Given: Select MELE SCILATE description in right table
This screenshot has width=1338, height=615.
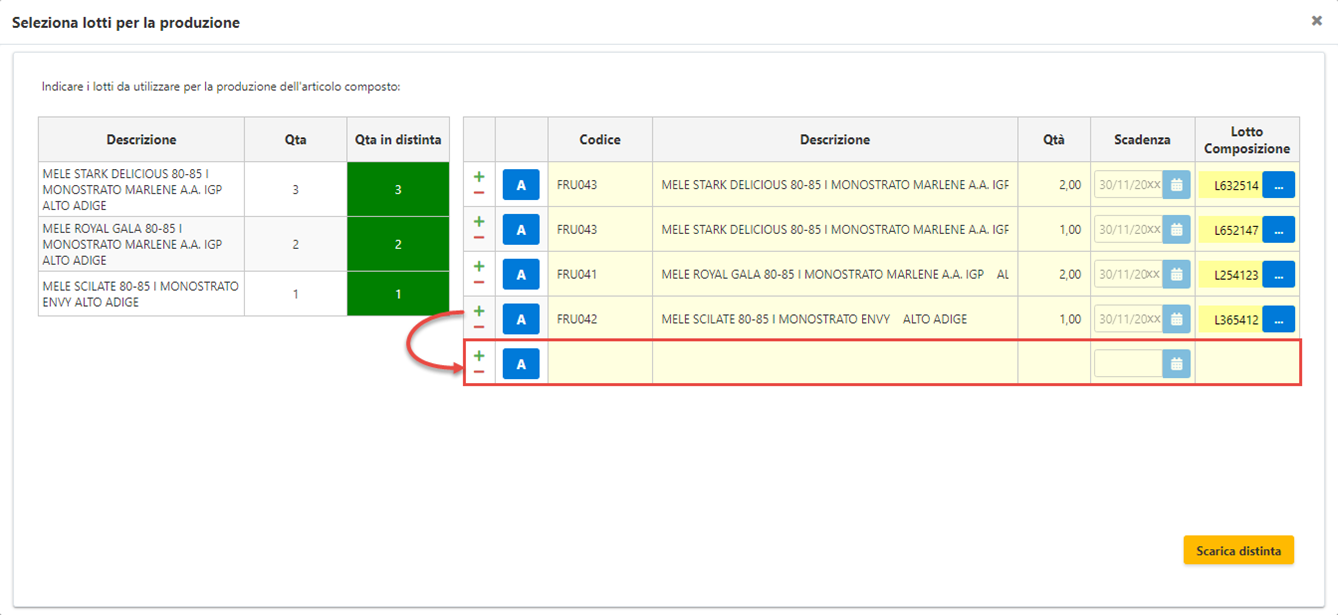Looking at the screenshot, I should tap(814, 319).
